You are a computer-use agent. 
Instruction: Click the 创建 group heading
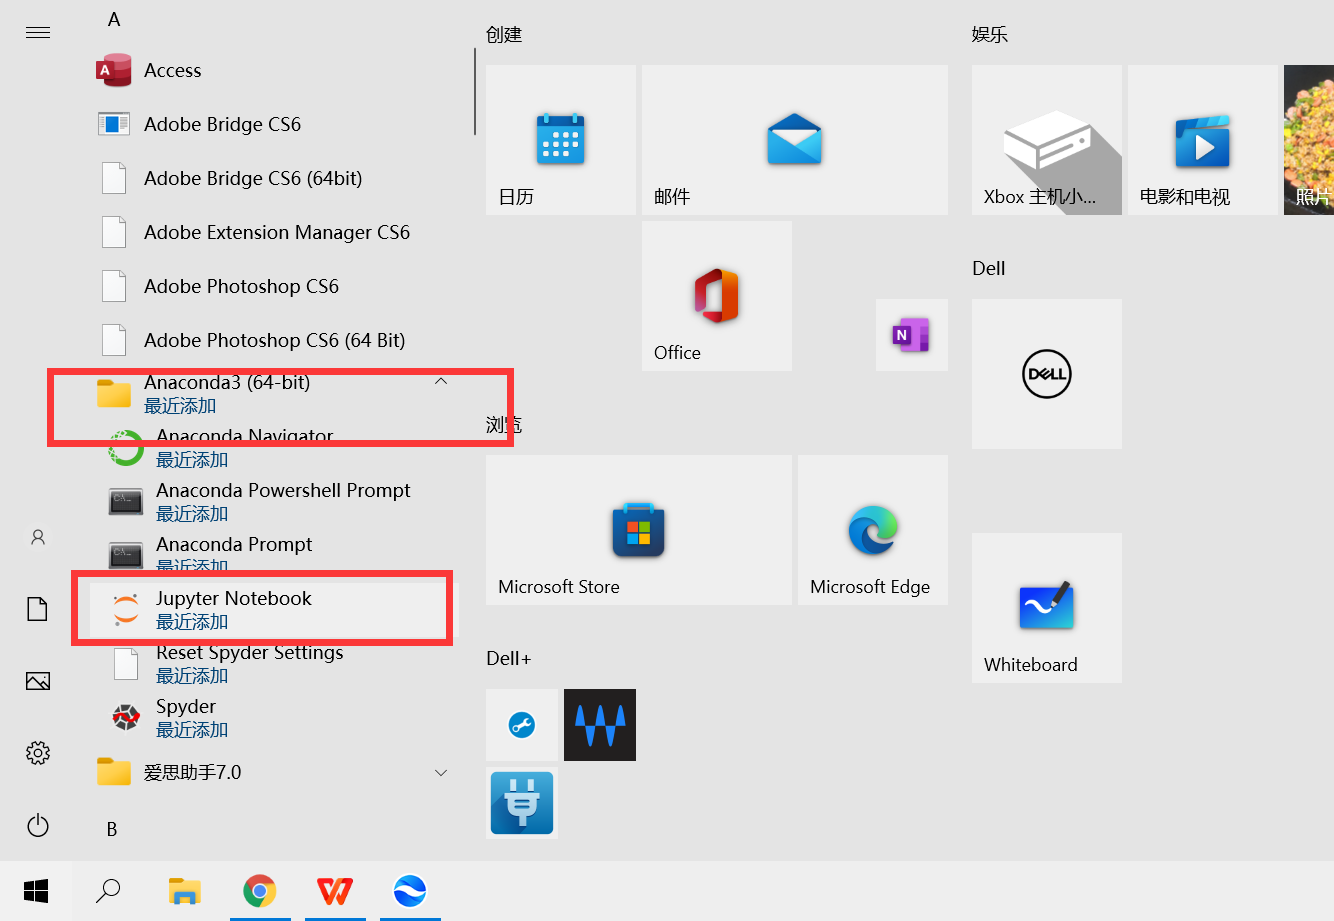point(504,35)
